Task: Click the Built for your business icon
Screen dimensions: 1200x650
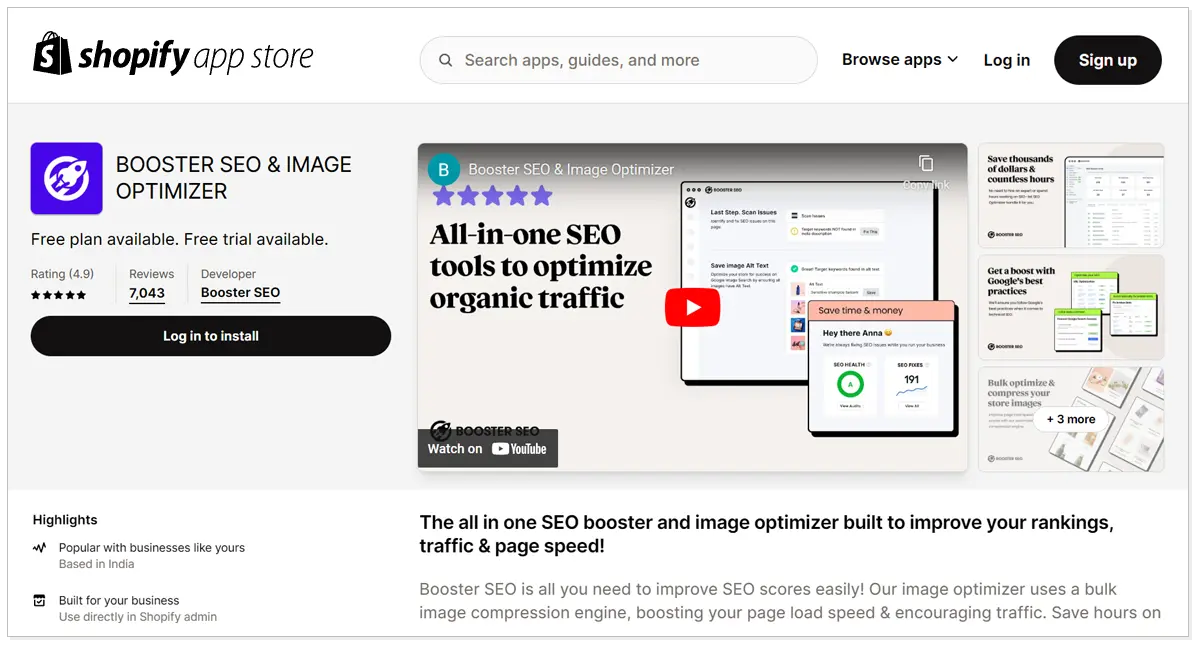Action: tap(39, 601)
